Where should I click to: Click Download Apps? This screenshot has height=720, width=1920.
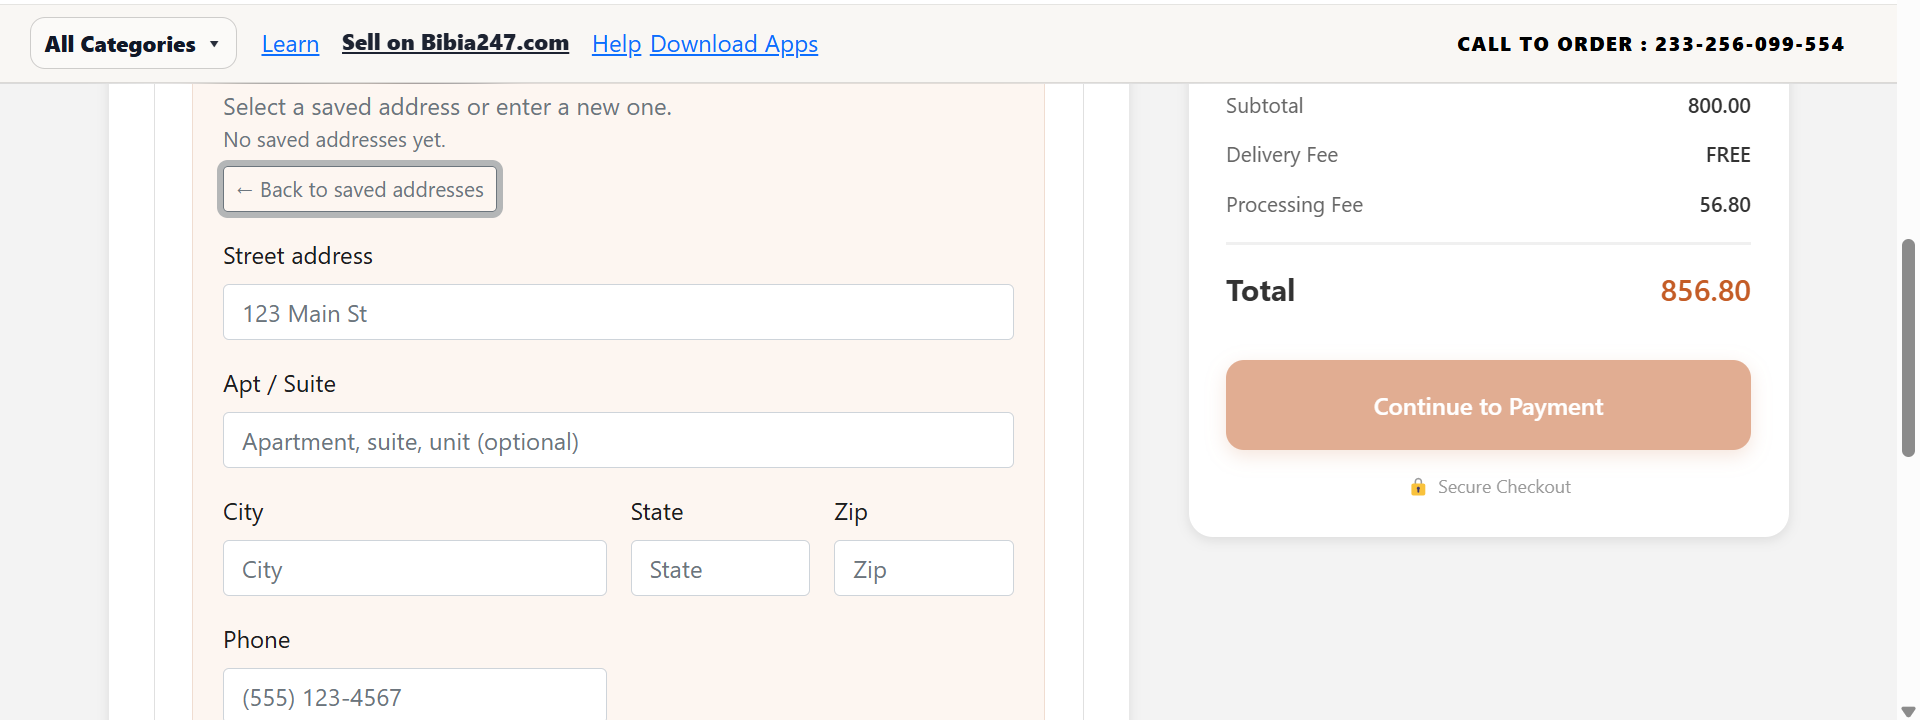734,43
